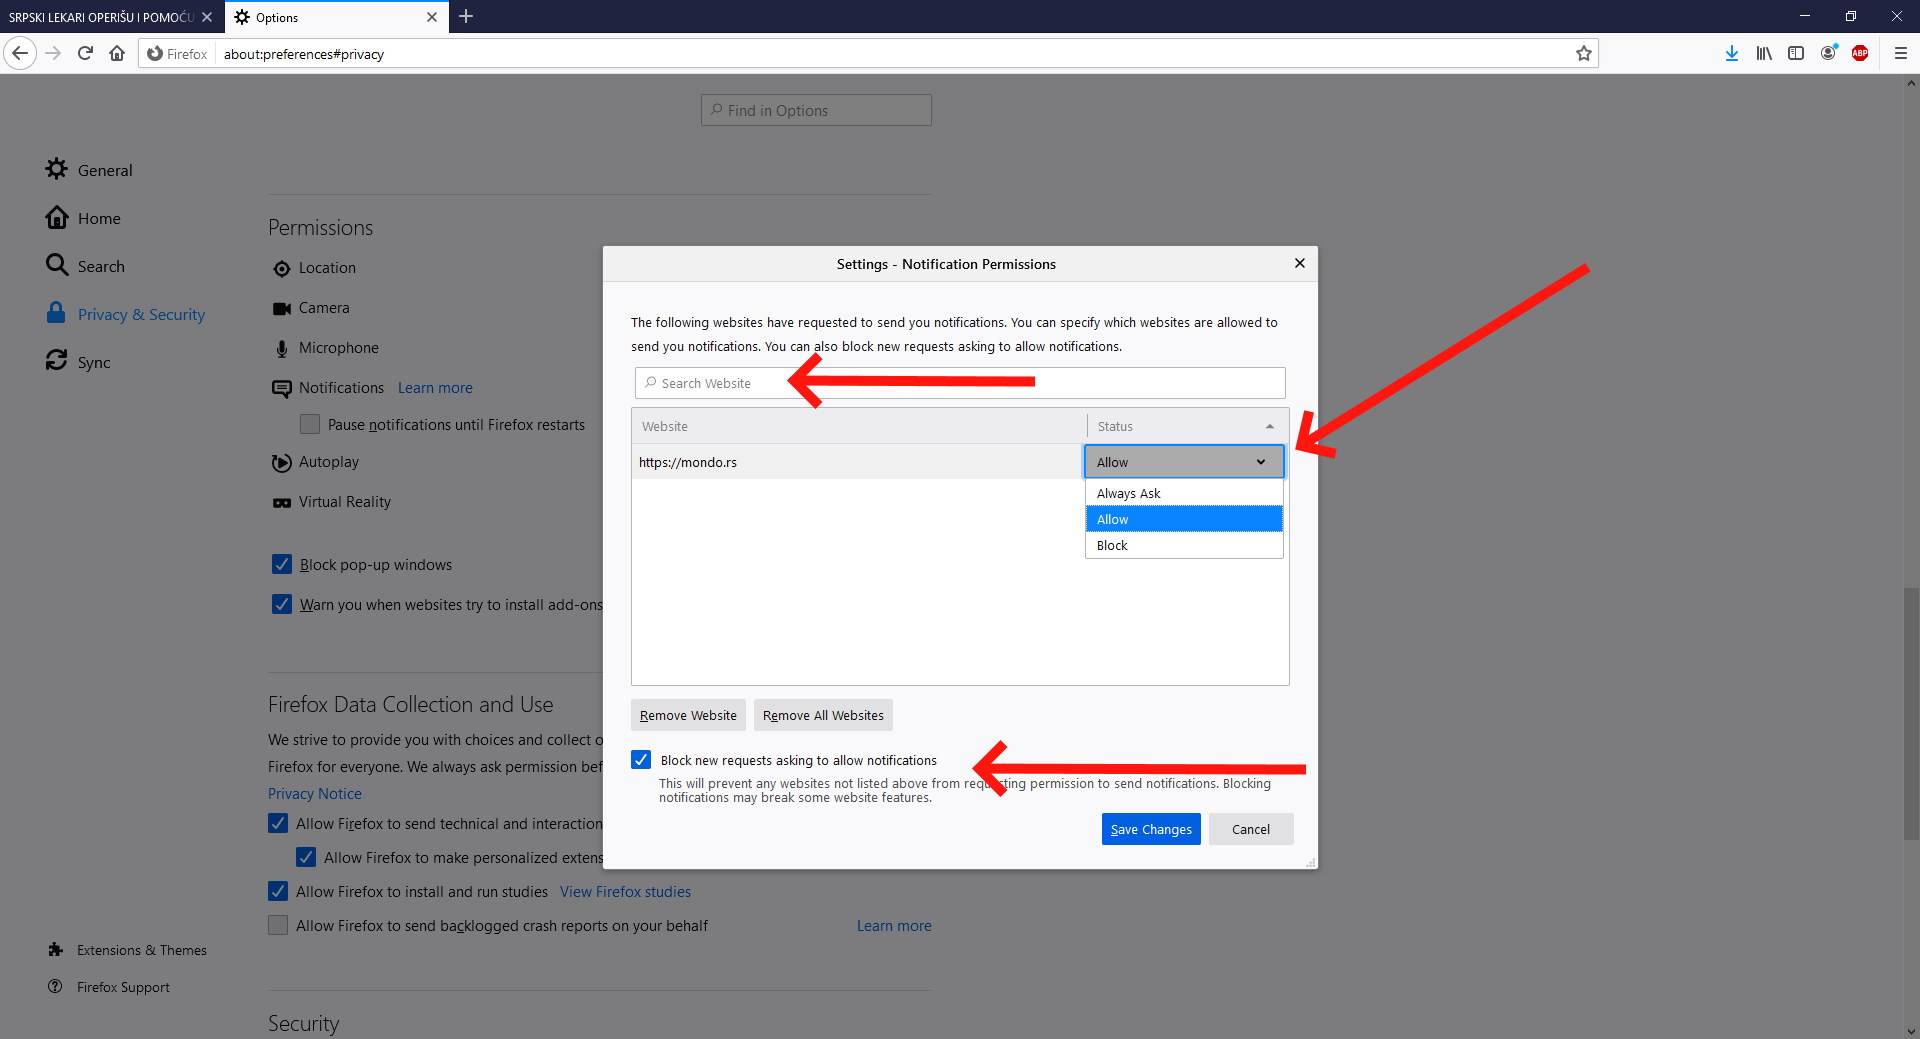Click the Extensions & Themes puzzle icon
Screen dimensions: 1920x1039
[57, 950]
